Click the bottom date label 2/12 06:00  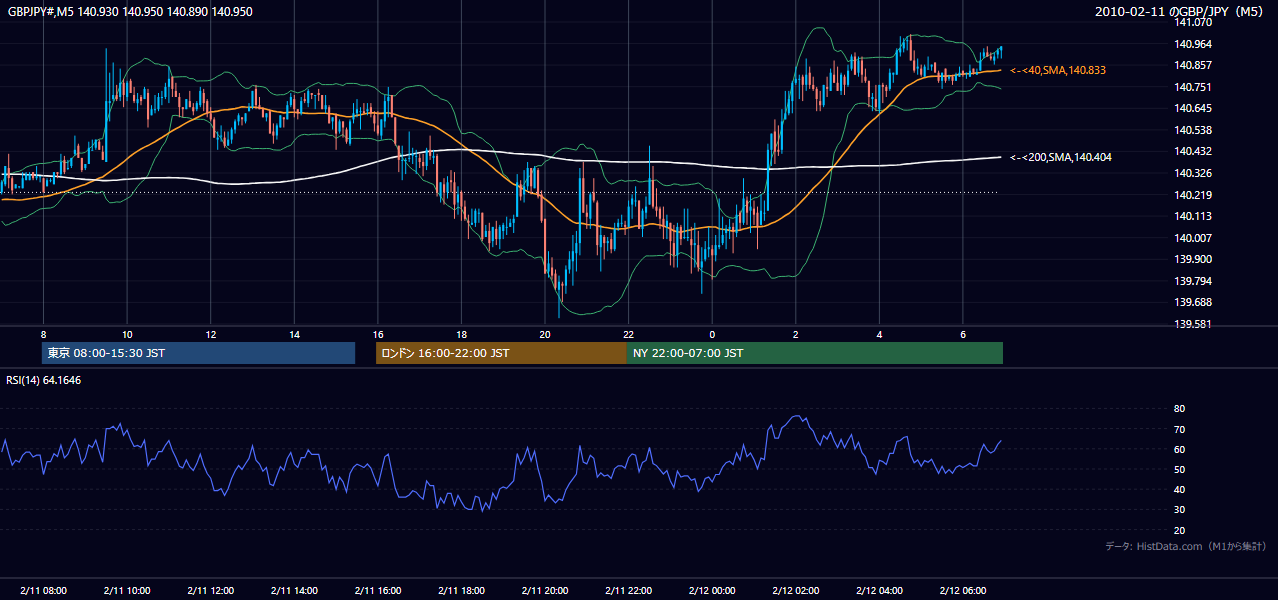point(963,591)
